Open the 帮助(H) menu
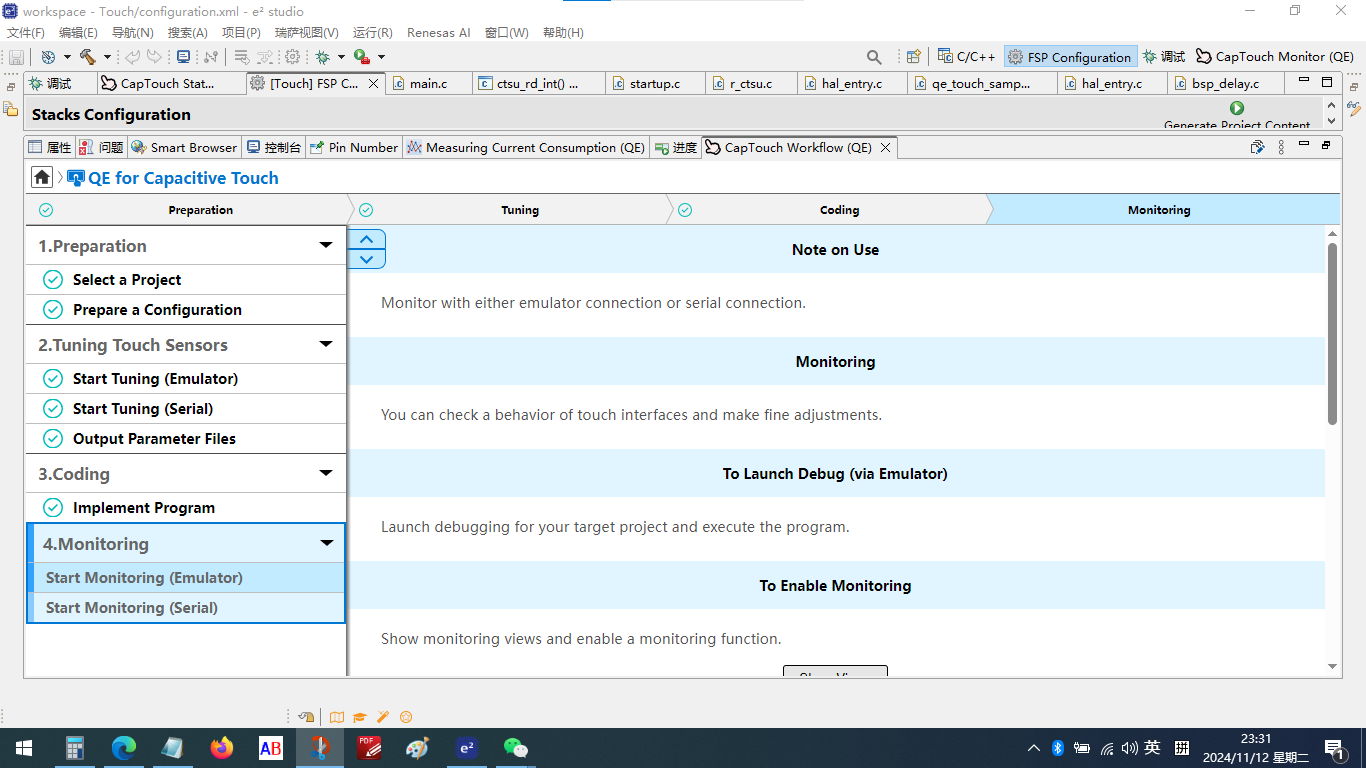 click(563, 32)
